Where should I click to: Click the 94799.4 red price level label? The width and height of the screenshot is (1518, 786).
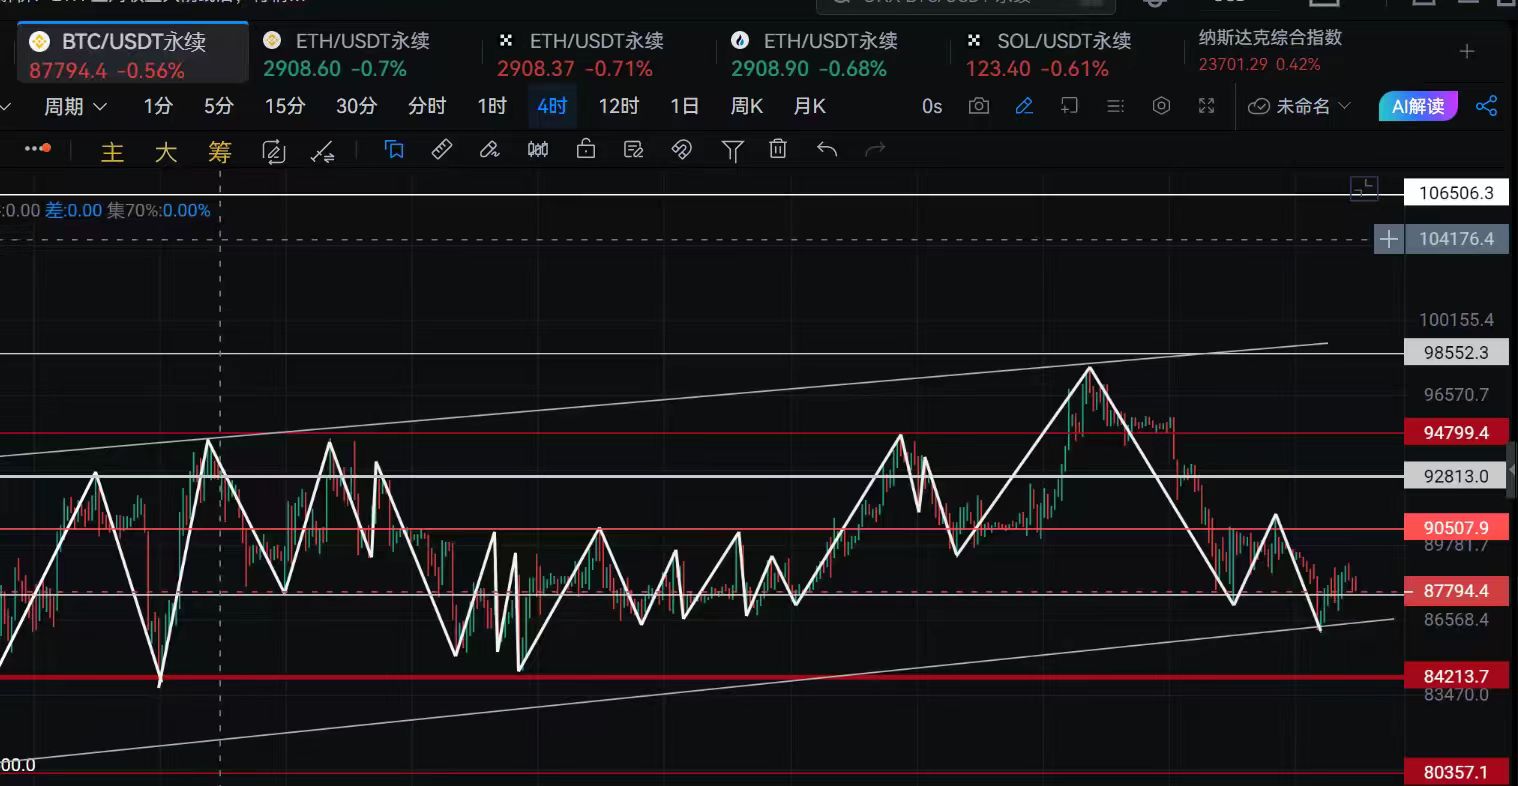(1456, 433)
